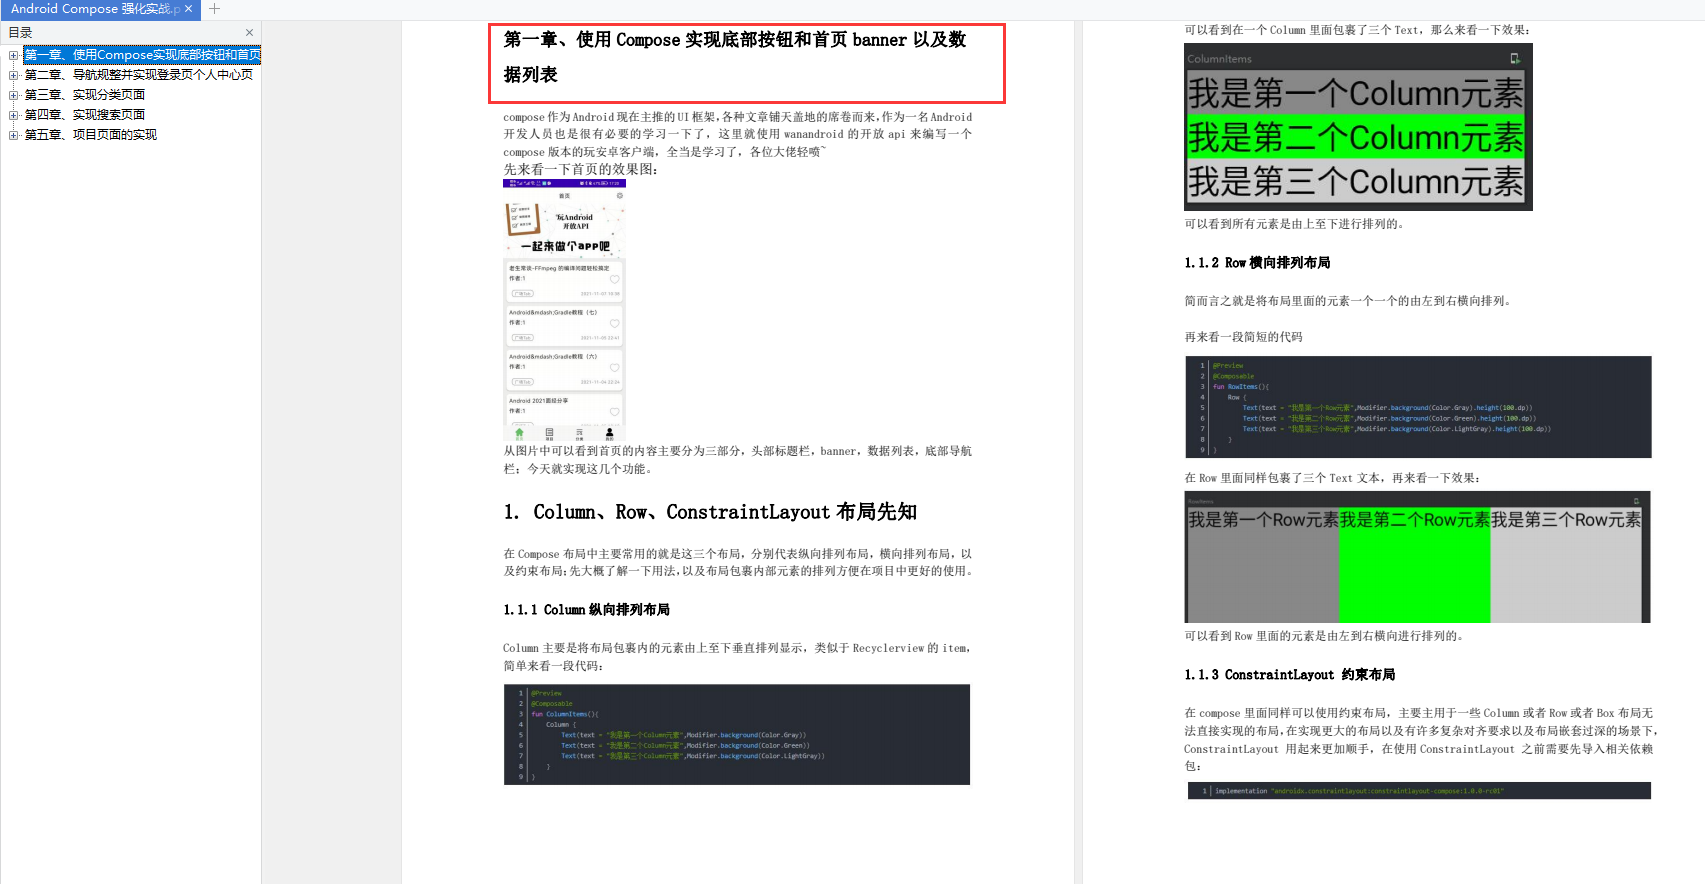This screenshot has width=1705, height=884.
Task: Go to 第五章 项目页面的实现
Action: coord(91,135)
